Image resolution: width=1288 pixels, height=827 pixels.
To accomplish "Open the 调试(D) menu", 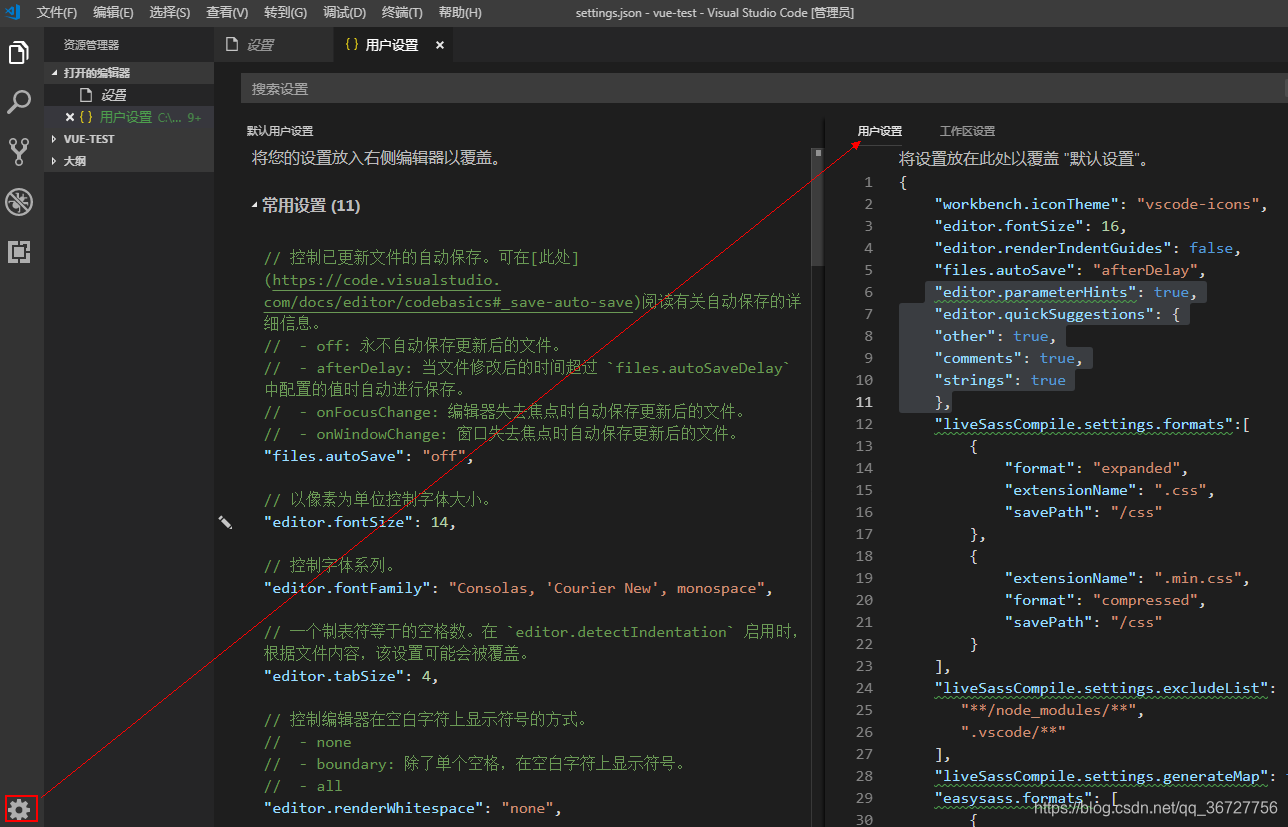I will pos(345,13).
